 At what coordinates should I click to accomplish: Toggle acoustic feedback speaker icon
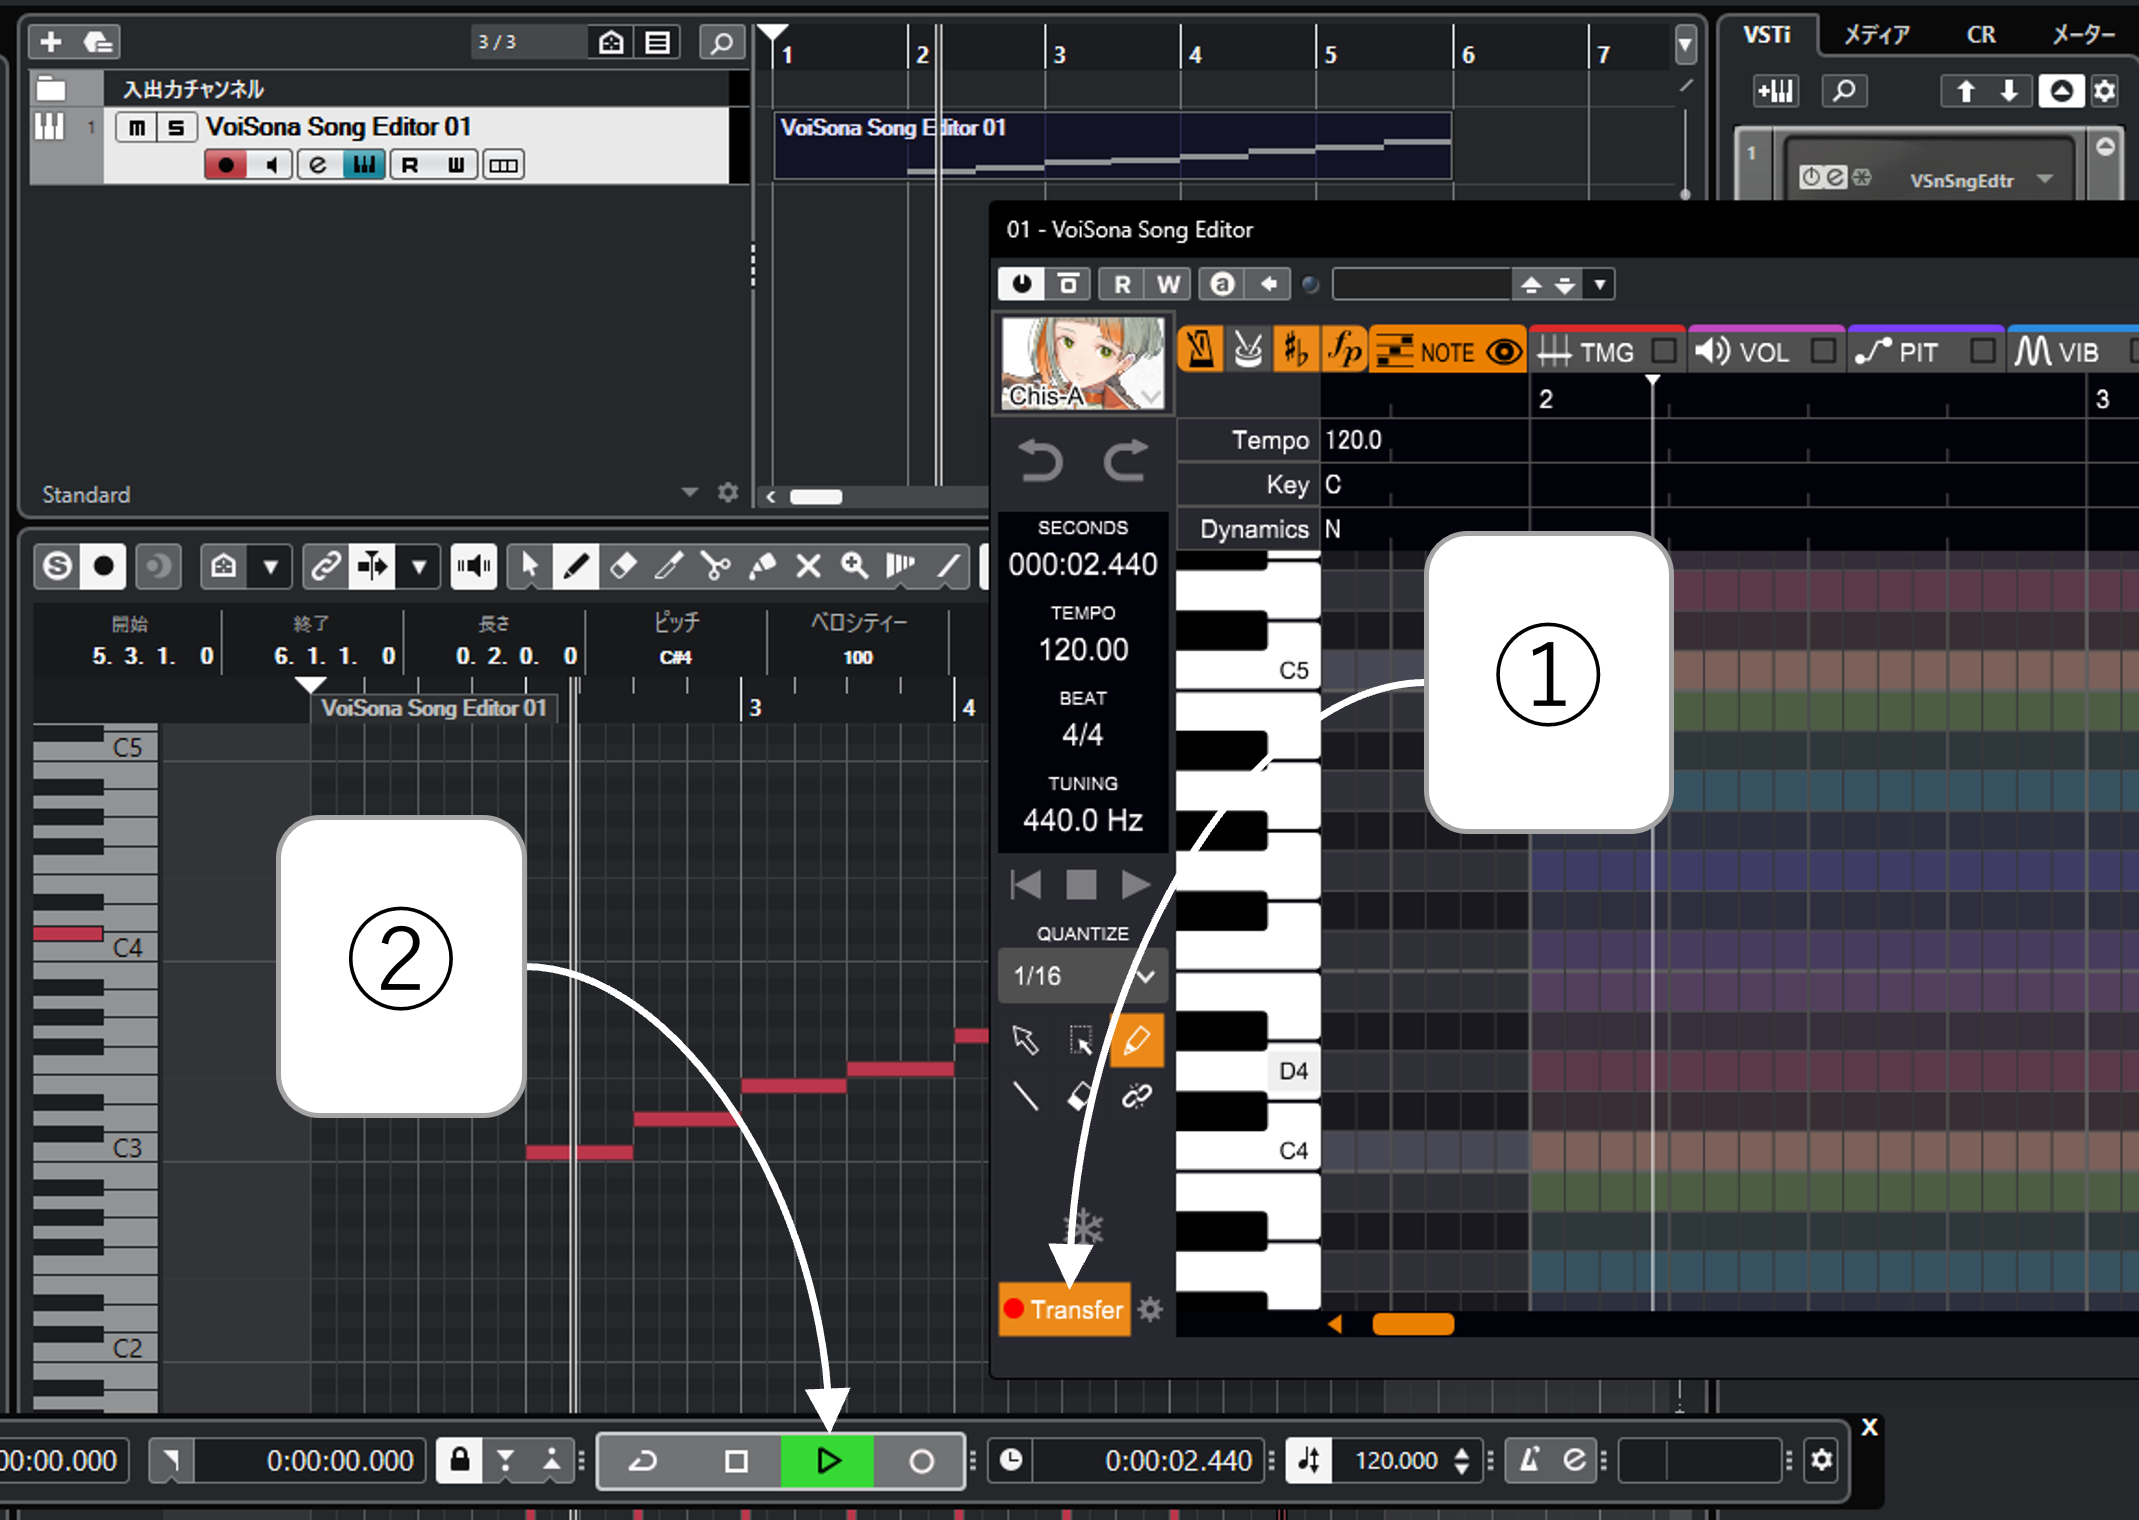(x=473, y=567)
